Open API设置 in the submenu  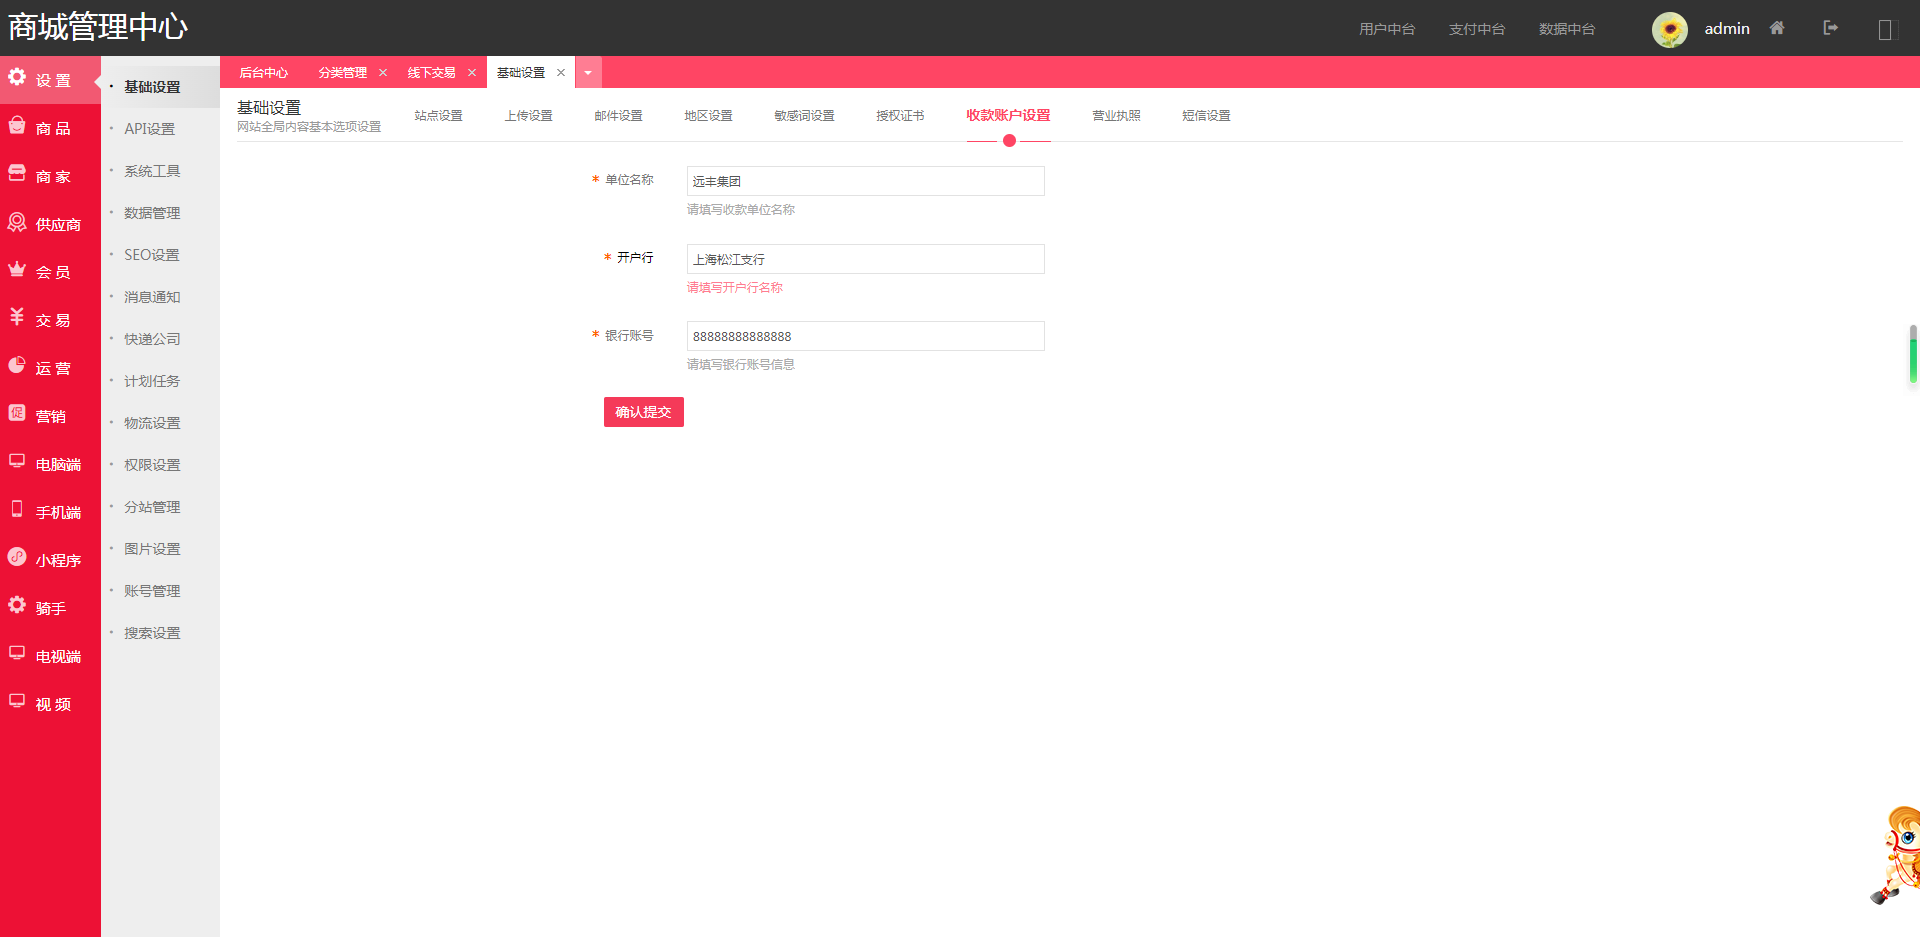[150, 129]
